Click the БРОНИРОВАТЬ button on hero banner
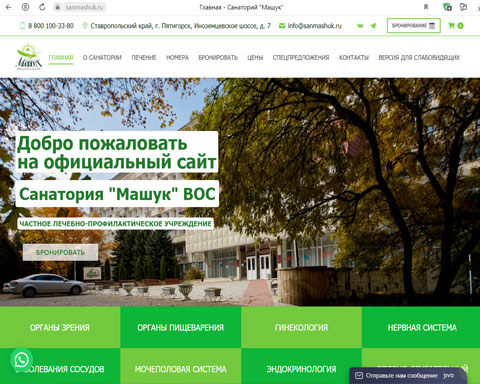Screen dimensions: 480x384 [60, 252]
